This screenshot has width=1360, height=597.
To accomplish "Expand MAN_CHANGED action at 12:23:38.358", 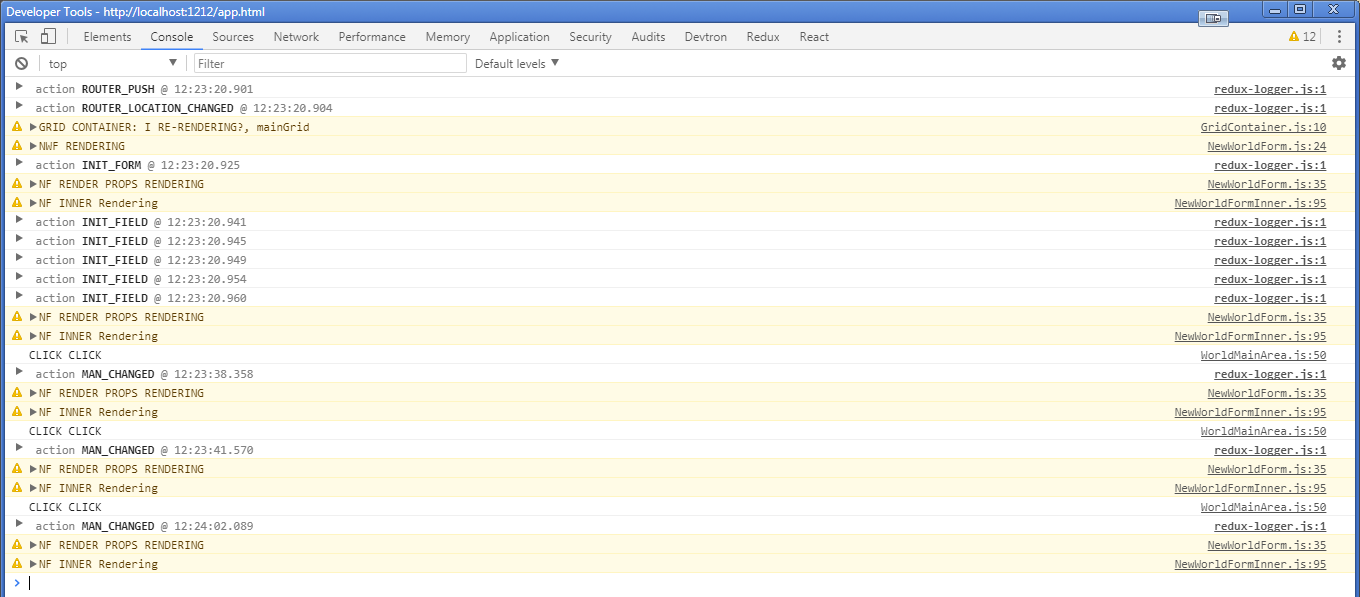I will click(19, 373).
